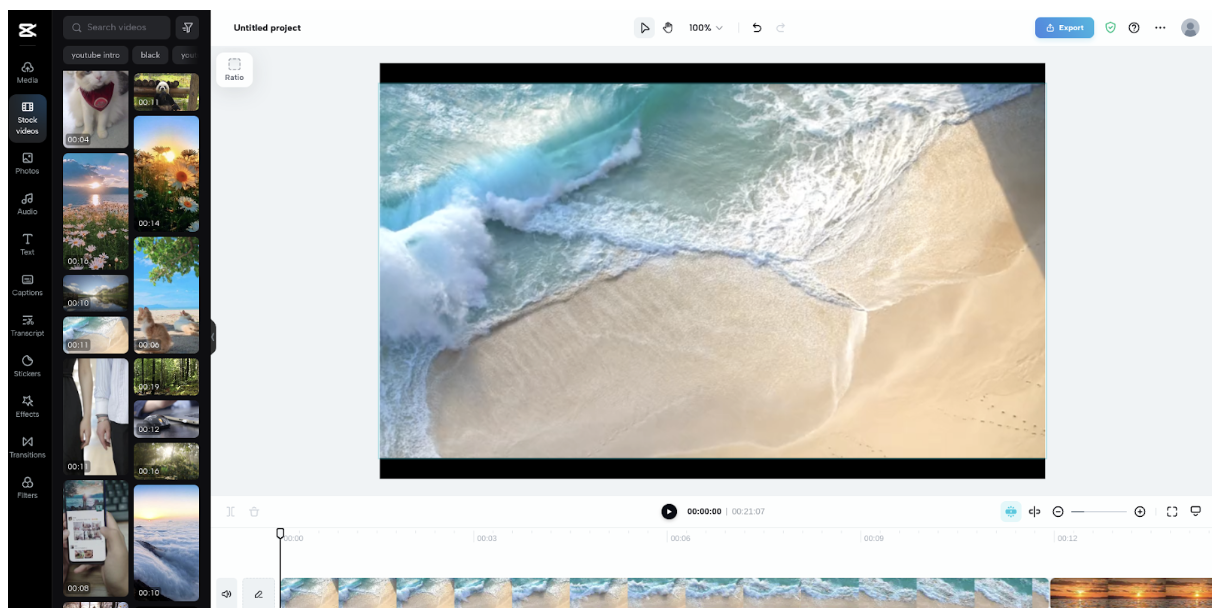1222x608 pixels.
Task: Open the 100% canvas zoom dropdown
Action: coord(705,28)
